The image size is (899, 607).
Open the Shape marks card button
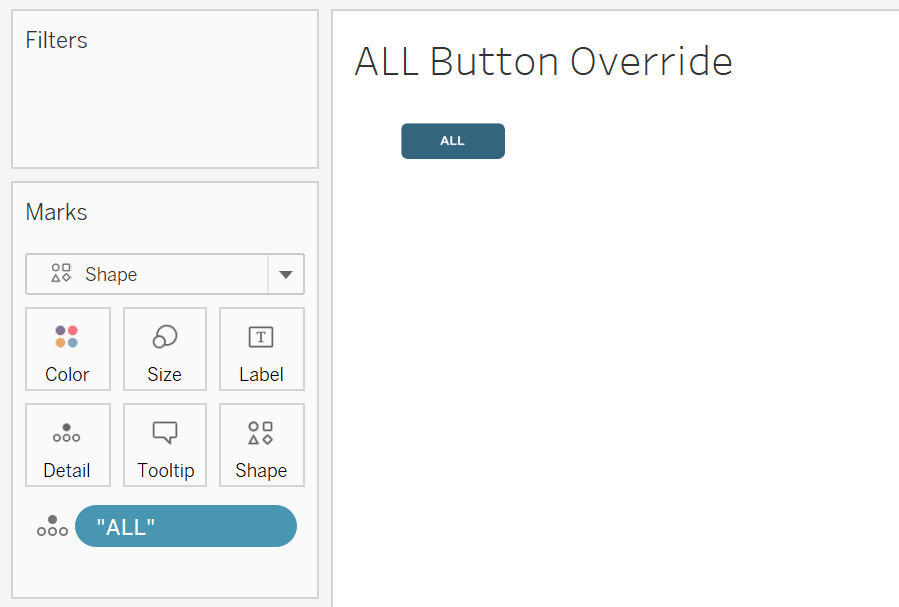pos(261,445)
